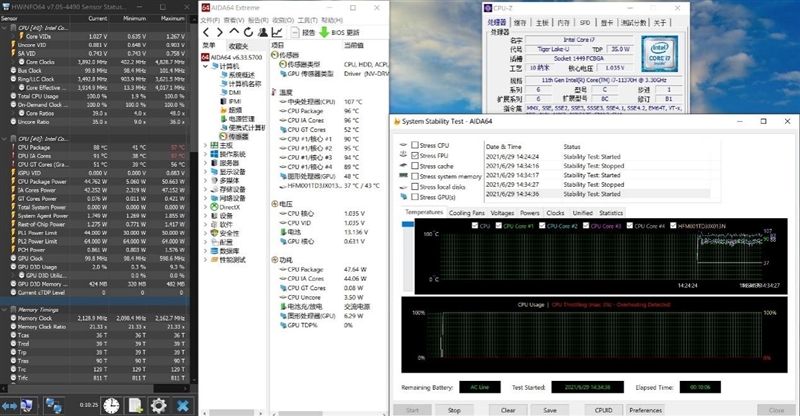Click the AIDA64 back navigation arrow

[208, 32]
